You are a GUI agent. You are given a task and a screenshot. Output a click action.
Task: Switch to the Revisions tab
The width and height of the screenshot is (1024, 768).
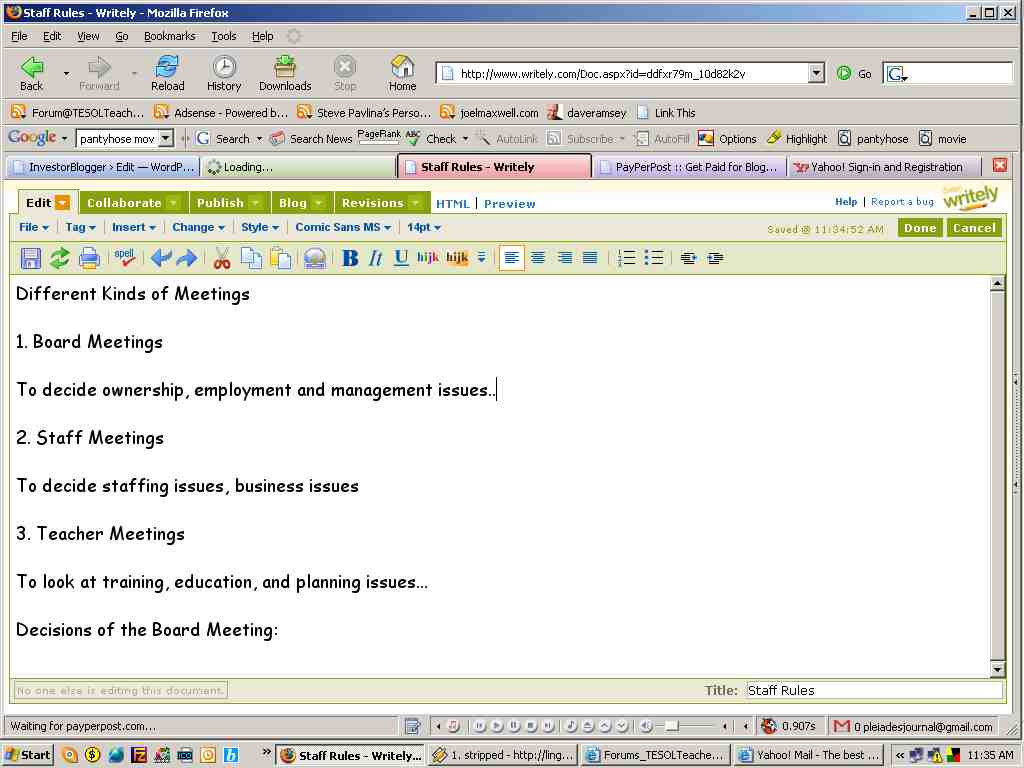tap(373, 202)
